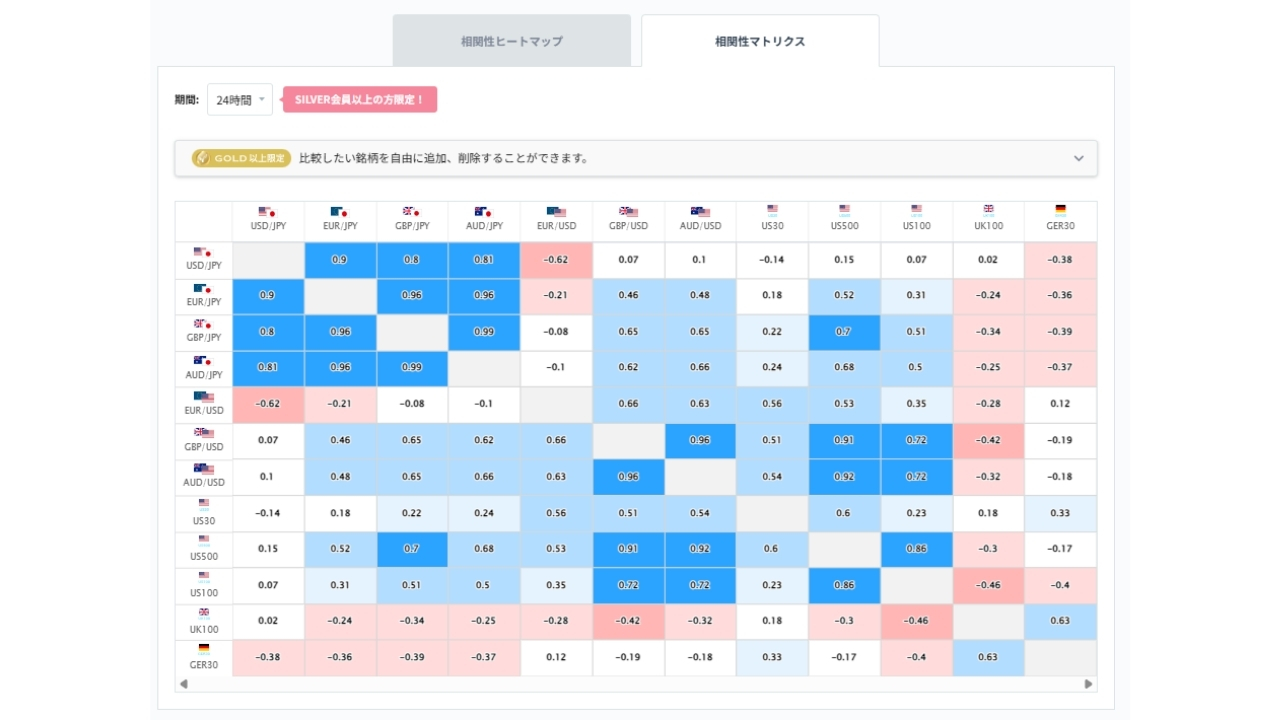Click the 0.33 cell in US30 row
The height and width of the screenshot is (720, 1280).
(1060, 513)
